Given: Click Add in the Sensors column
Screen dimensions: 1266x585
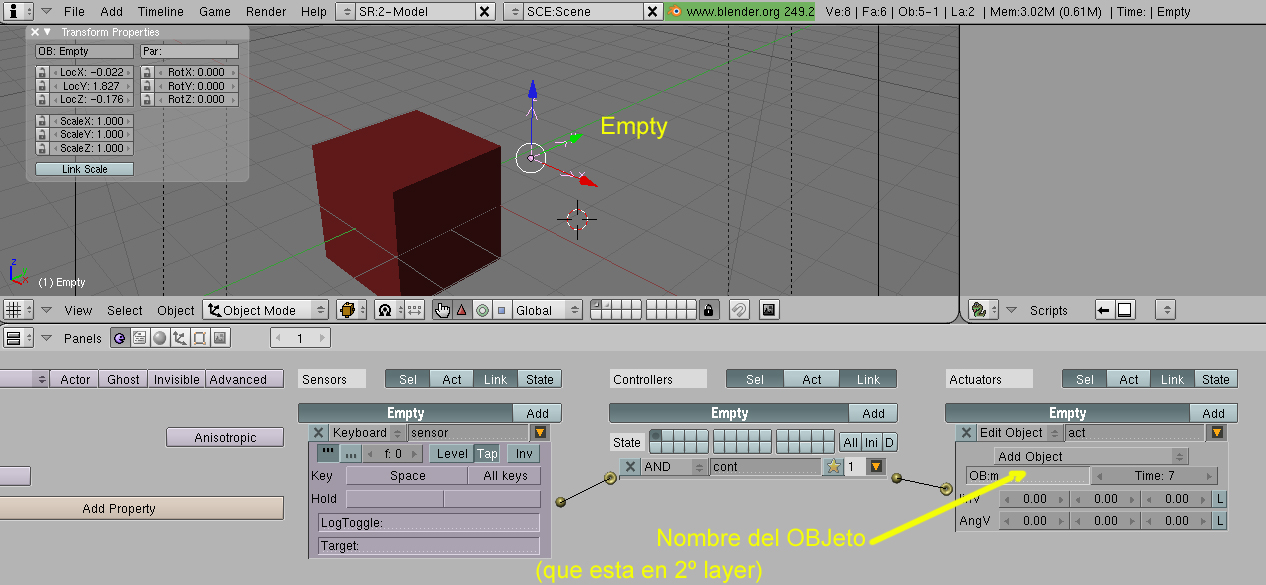Looking at the screenshot, I should click(537, 413).
